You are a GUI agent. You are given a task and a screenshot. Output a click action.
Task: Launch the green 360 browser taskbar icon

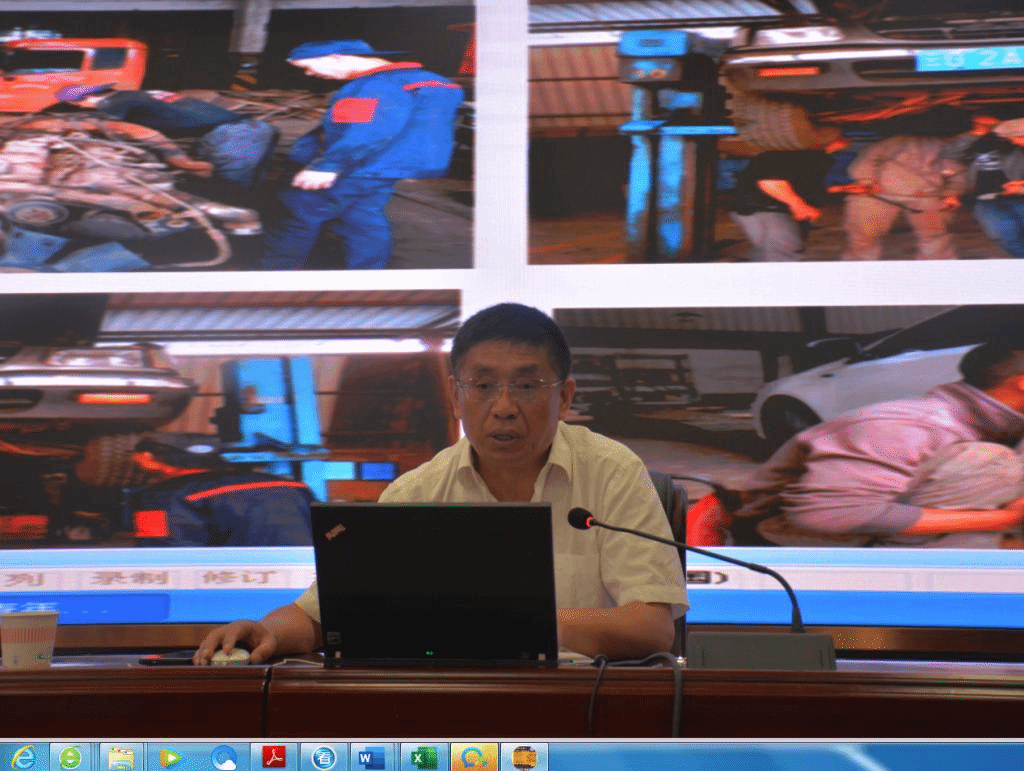70,757
